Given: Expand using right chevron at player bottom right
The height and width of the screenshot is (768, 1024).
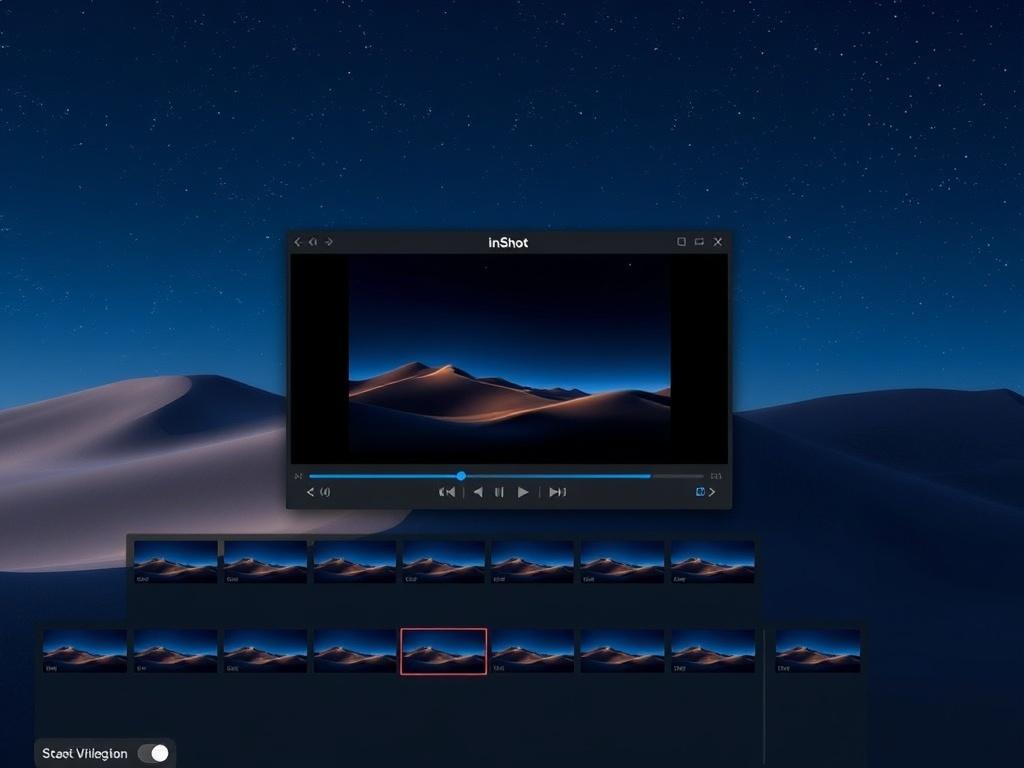Looking at the screenshot, I should coord(712,492).
